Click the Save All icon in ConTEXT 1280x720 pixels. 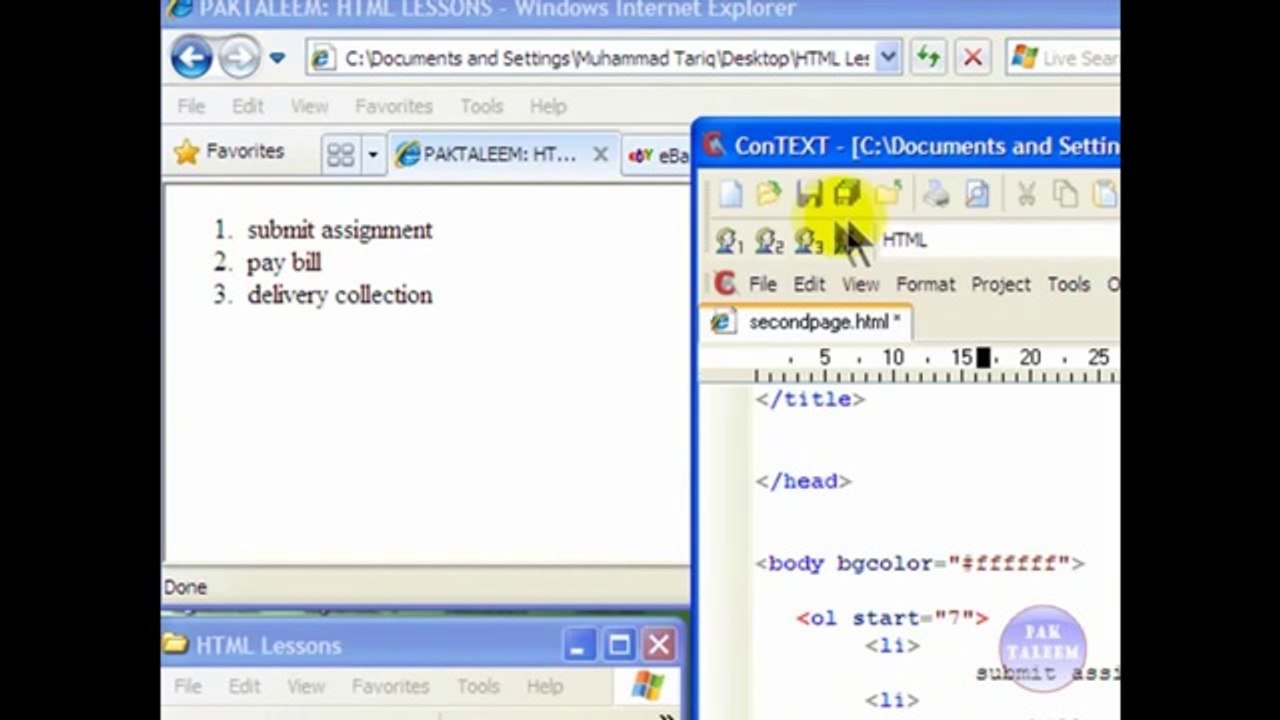847,194
